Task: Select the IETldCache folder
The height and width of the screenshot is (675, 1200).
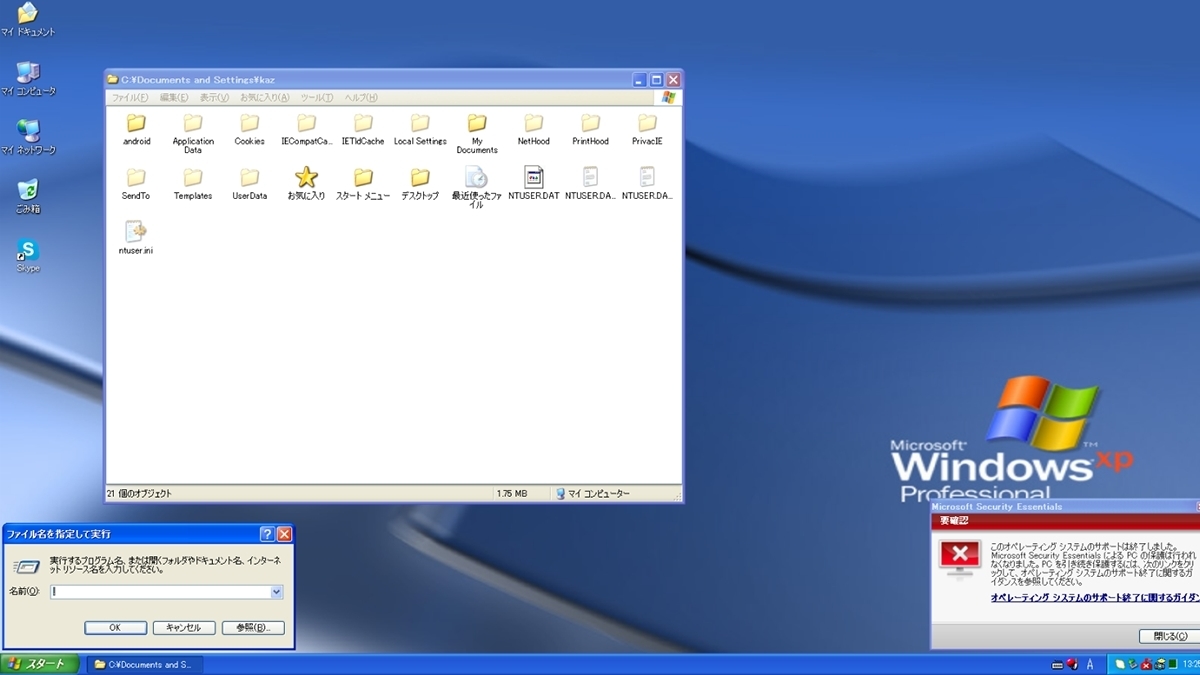Action: [363, 129]
